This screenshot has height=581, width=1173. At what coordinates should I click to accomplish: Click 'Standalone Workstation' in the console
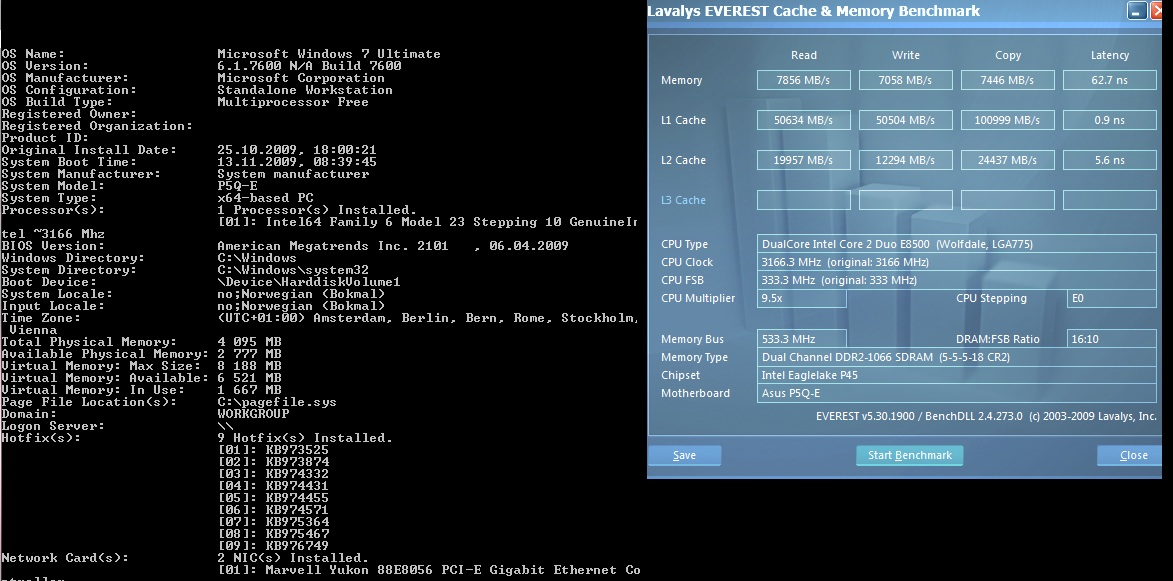[x=304, y=90]
